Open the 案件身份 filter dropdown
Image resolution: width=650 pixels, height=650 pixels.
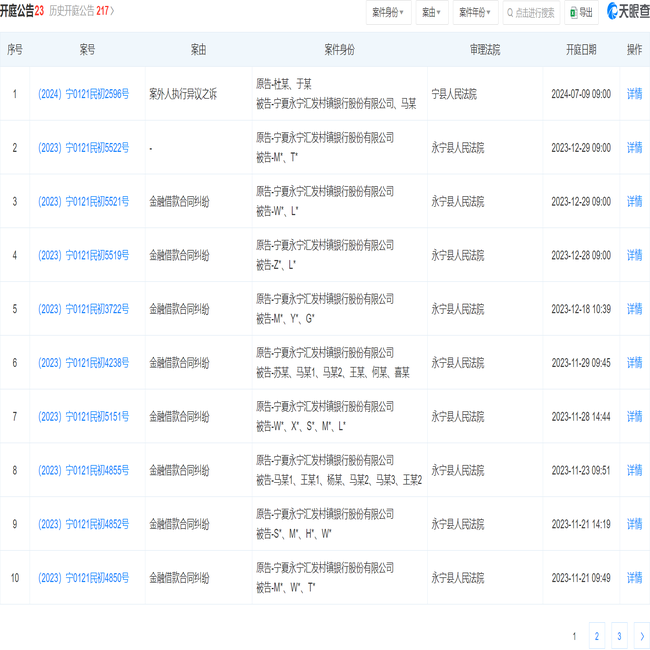pos(388,13)
